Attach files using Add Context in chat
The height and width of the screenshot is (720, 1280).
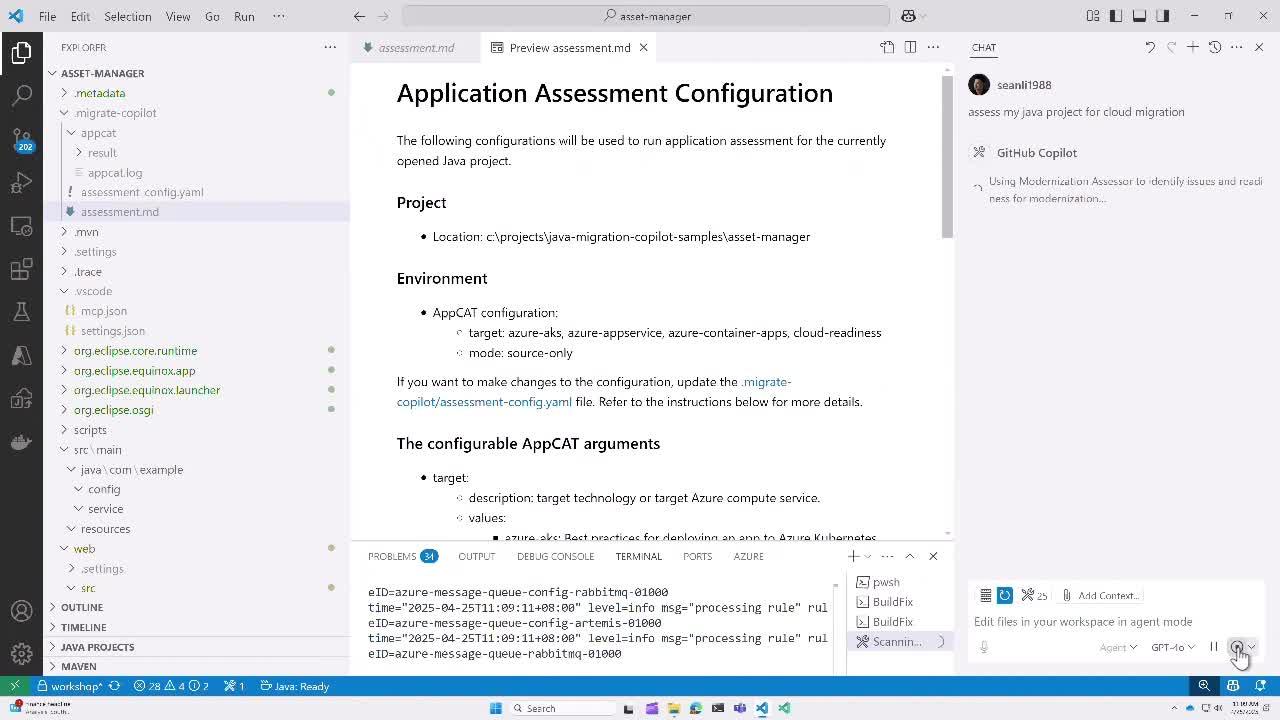coord(1101,595)
